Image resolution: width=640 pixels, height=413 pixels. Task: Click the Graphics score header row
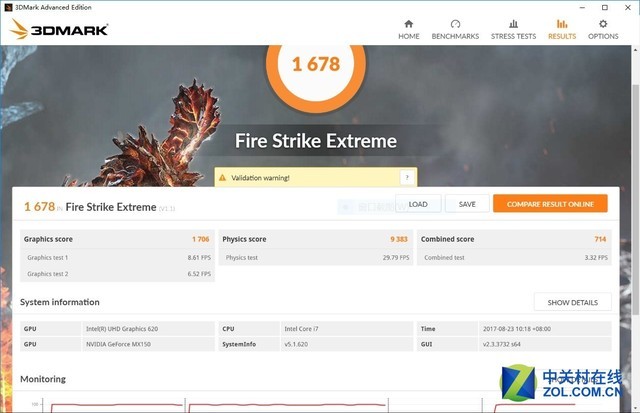[116, 240]
